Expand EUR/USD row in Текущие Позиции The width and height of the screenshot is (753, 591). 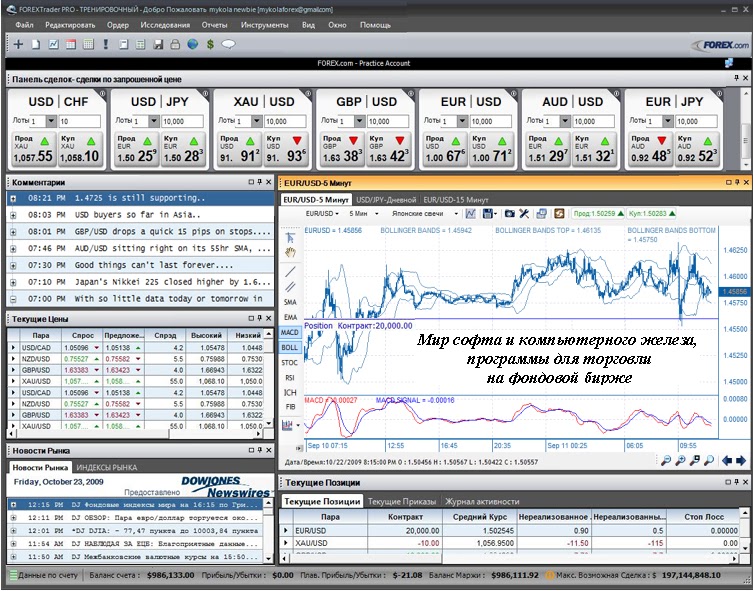tap(286, 531)
